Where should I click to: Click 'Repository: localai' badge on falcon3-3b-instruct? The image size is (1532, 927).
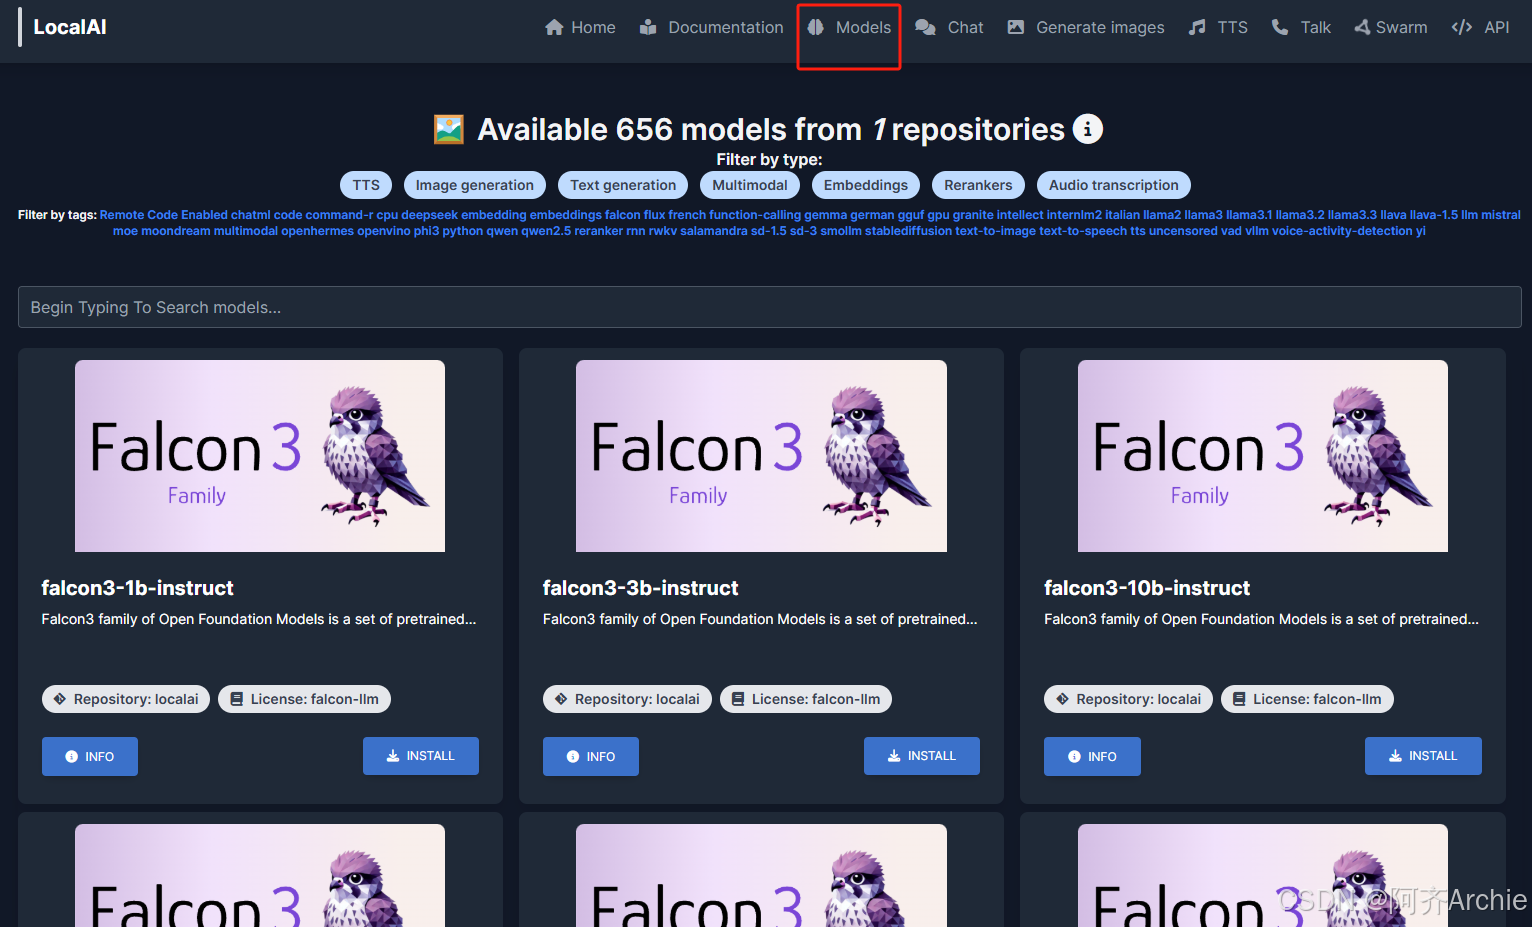pyautogui.click(x=627, y=699)
